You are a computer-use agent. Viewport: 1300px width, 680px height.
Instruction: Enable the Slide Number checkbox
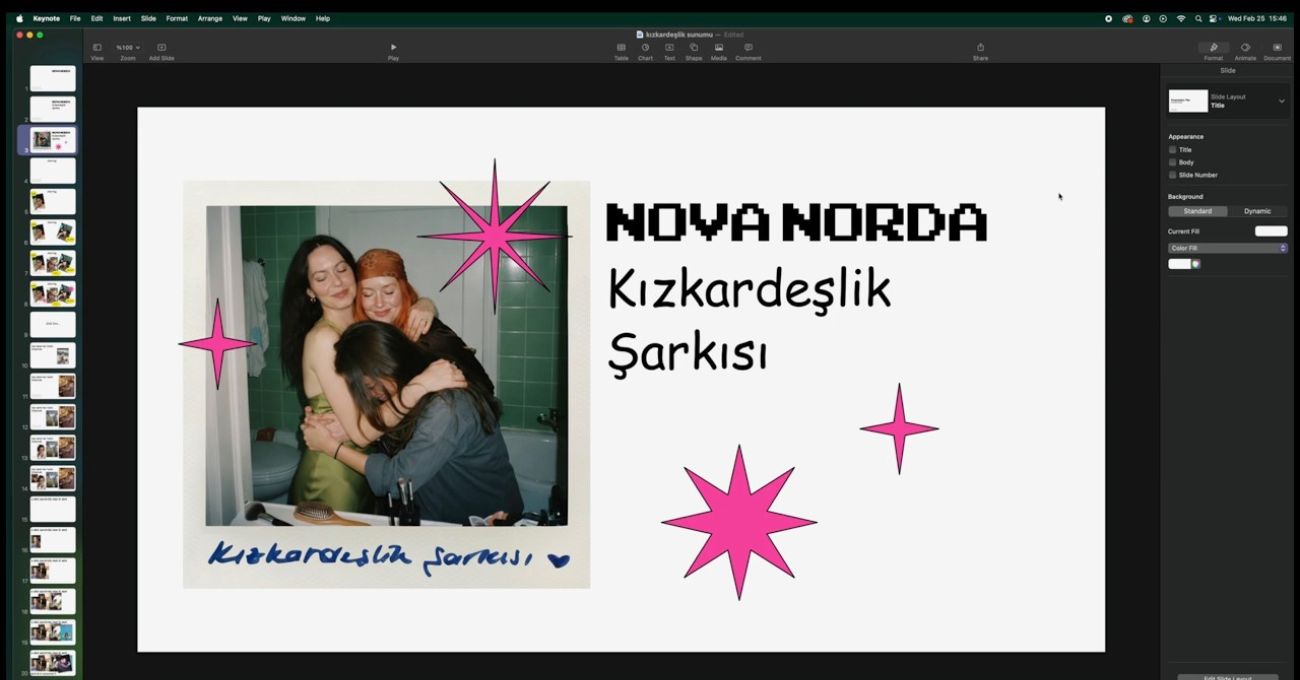coord(1172,175)
